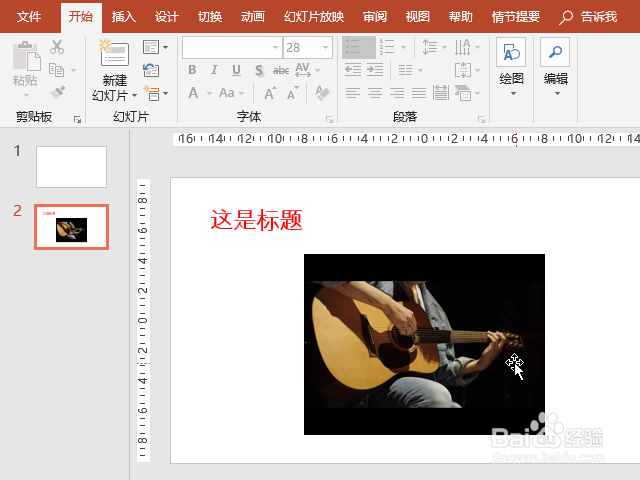The width and height of the screenshot is (640, 480).
Task: Click the New Slide (新建幻灯片) icon
Action: point(114,53)
